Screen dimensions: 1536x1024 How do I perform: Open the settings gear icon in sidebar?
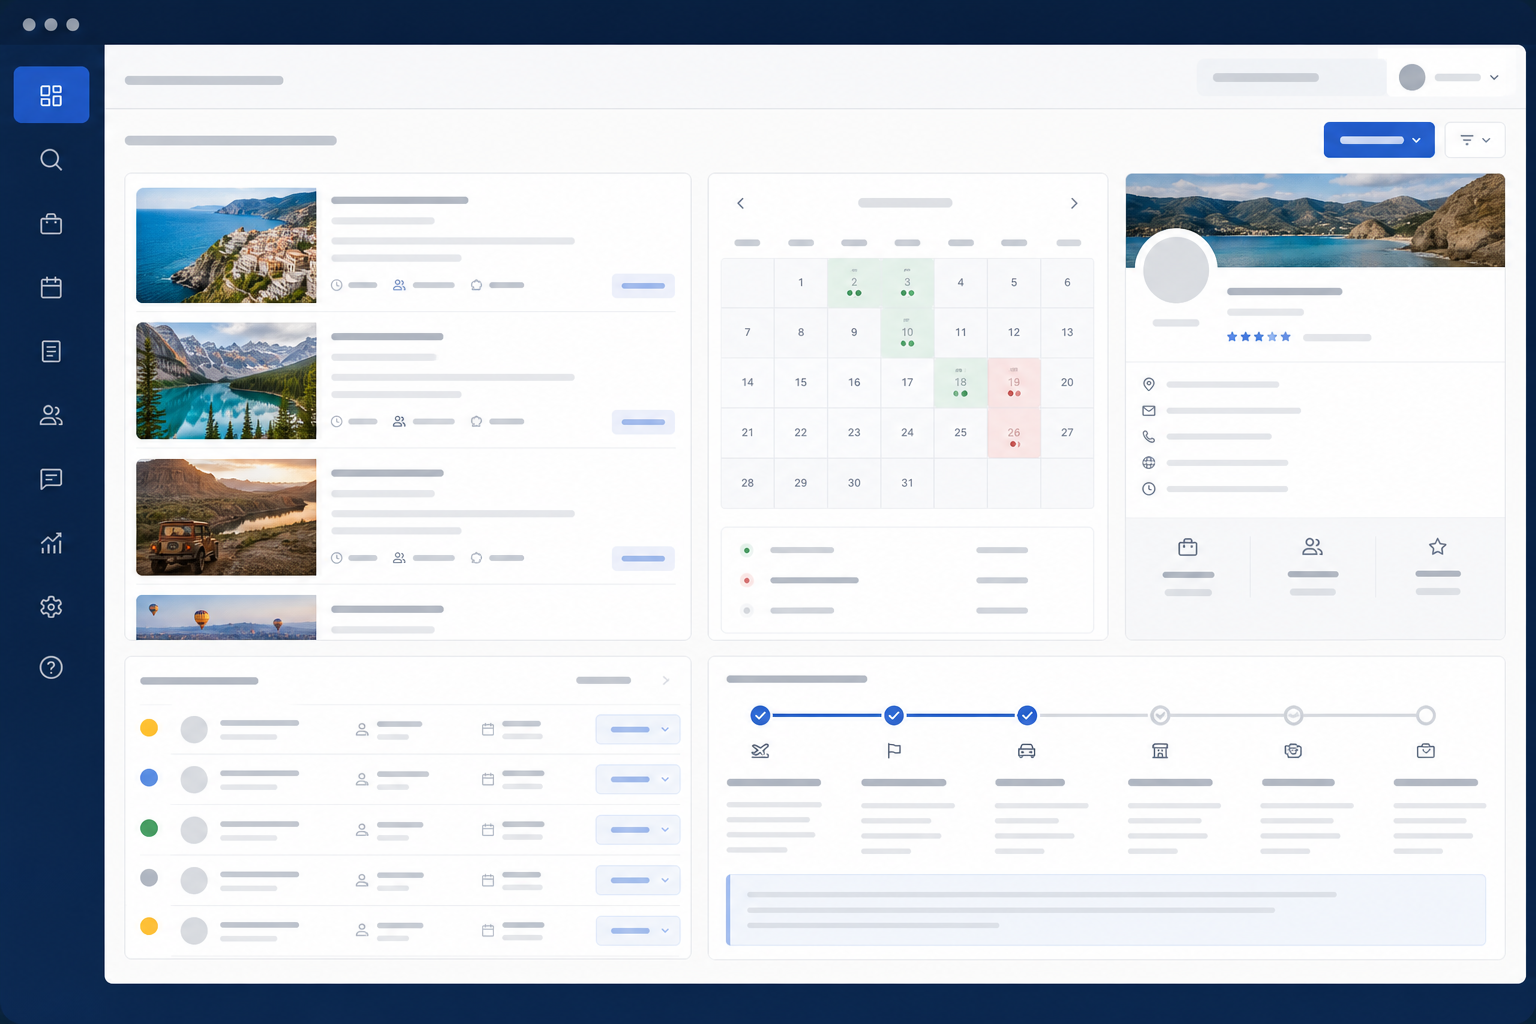[x=51, y=607]
